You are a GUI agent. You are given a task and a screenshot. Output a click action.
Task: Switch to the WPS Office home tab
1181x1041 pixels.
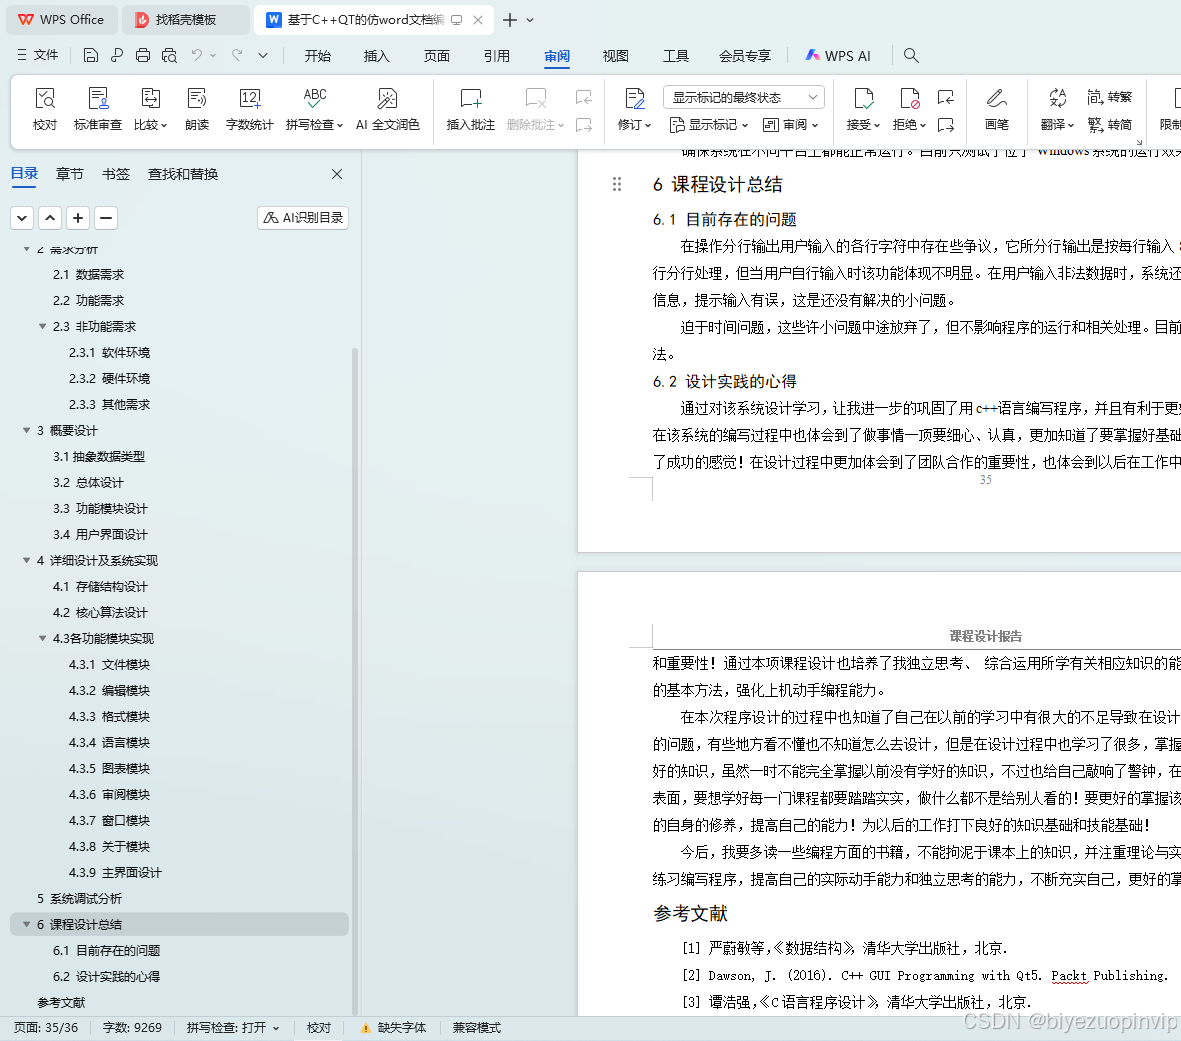tap(62, 20)
